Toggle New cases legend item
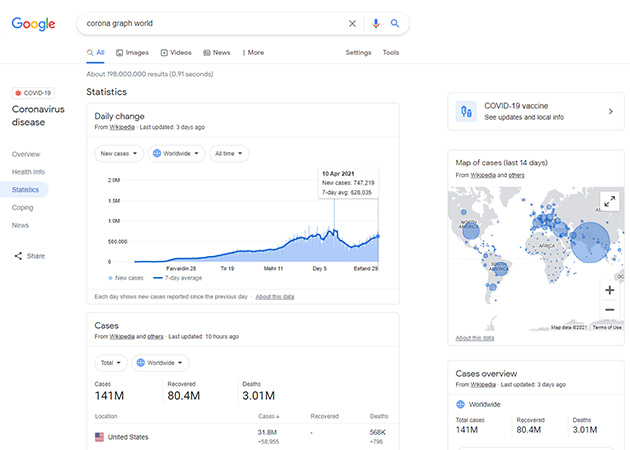This screenshot has height=450, width=630. (x=126, y=278)
